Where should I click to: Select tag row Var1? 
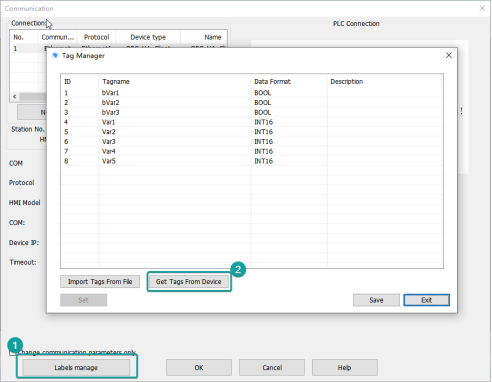click(252, 122)
